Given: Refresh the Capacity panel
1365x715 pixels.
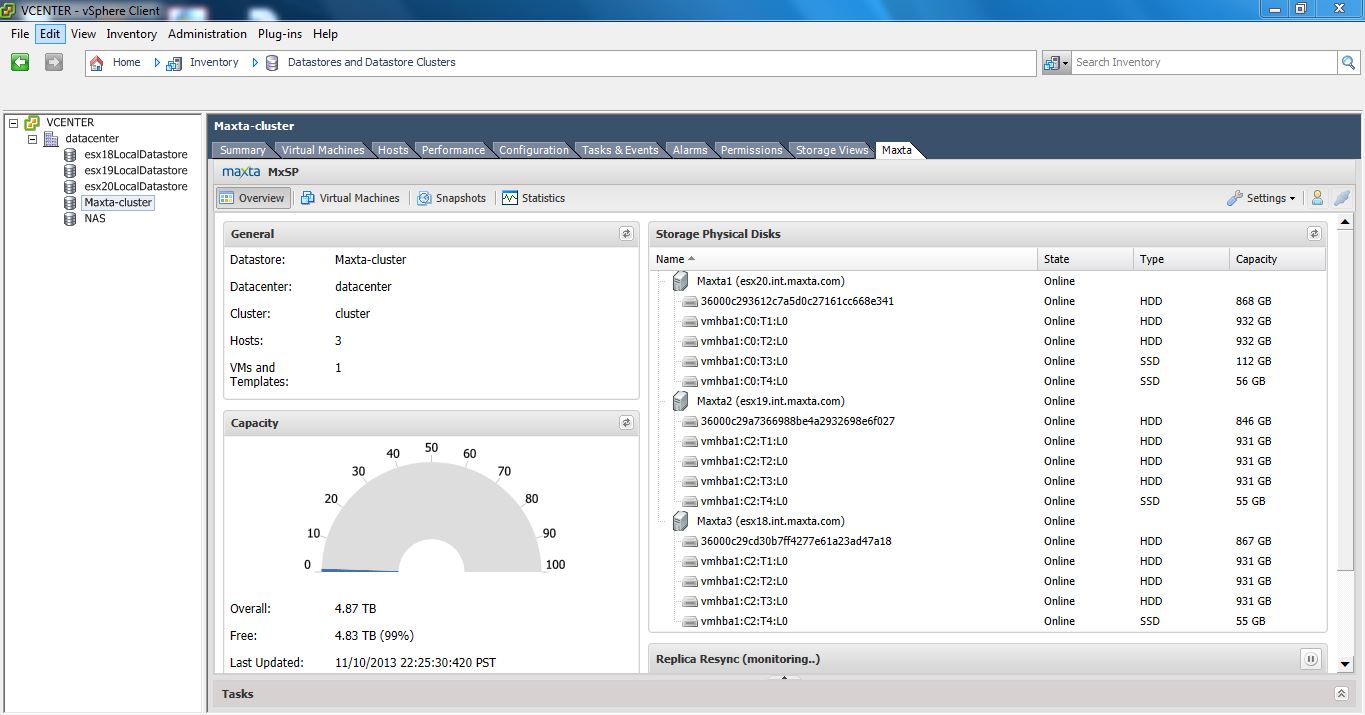Looking at the screenshot, I should (x=626, y=423).
